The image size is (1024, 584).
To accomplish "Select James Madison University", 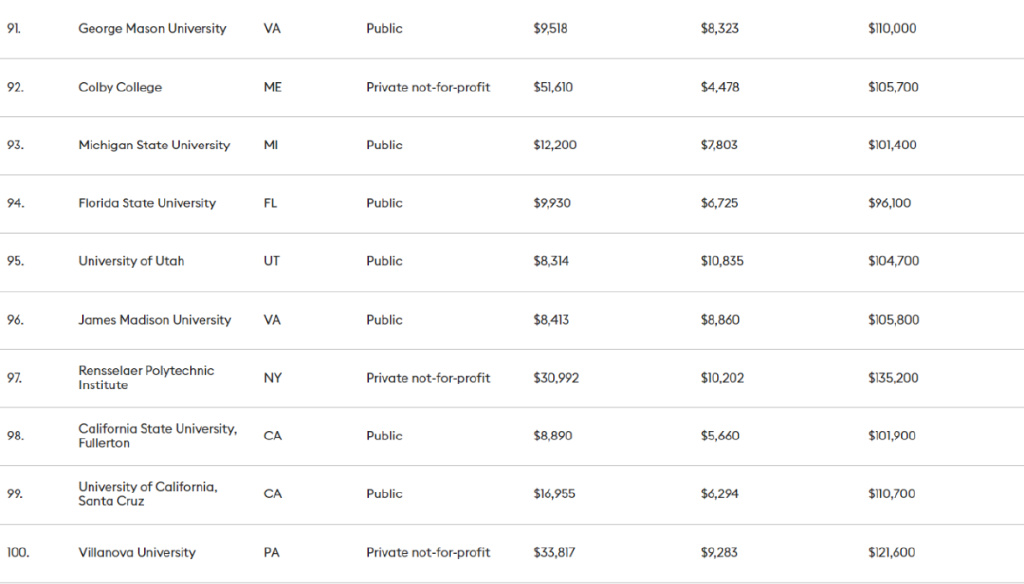I will (154, 320).
